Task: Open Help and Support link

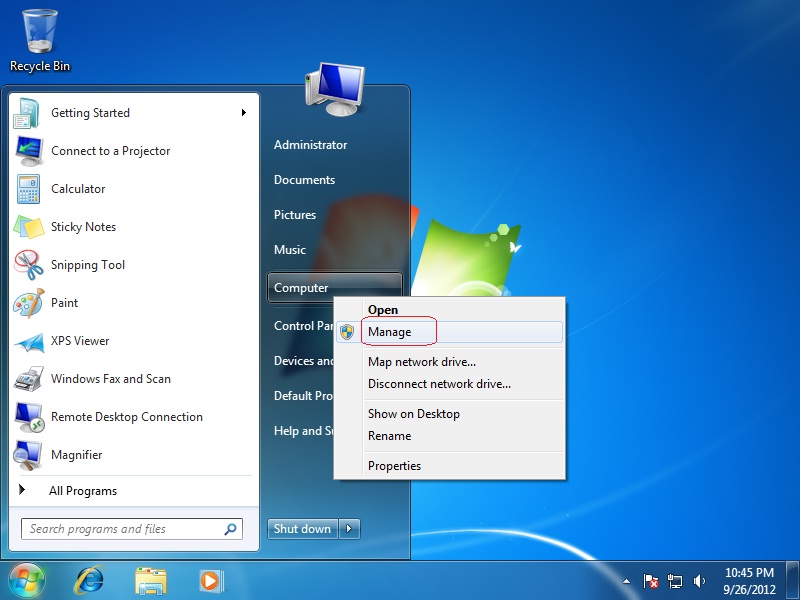Action: pyautogui.click(x=303, y=431)
